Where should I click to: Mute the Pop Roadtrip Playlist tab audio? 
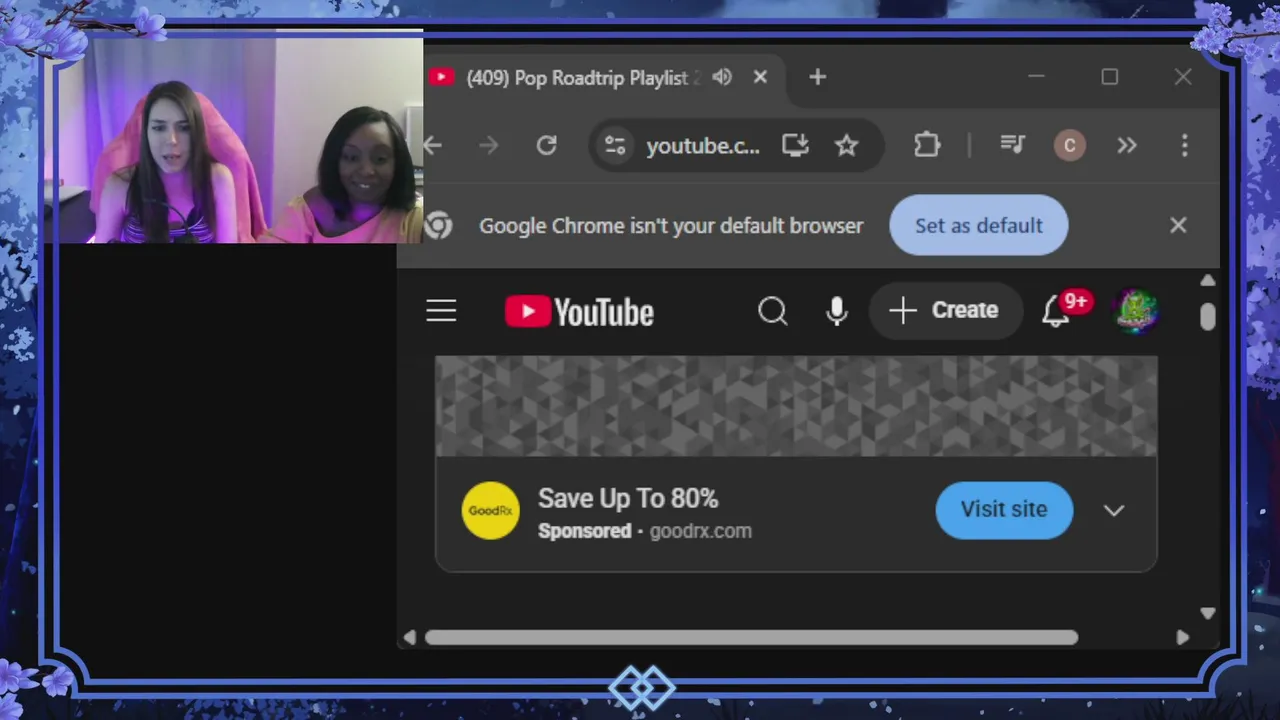click(722, 77)
